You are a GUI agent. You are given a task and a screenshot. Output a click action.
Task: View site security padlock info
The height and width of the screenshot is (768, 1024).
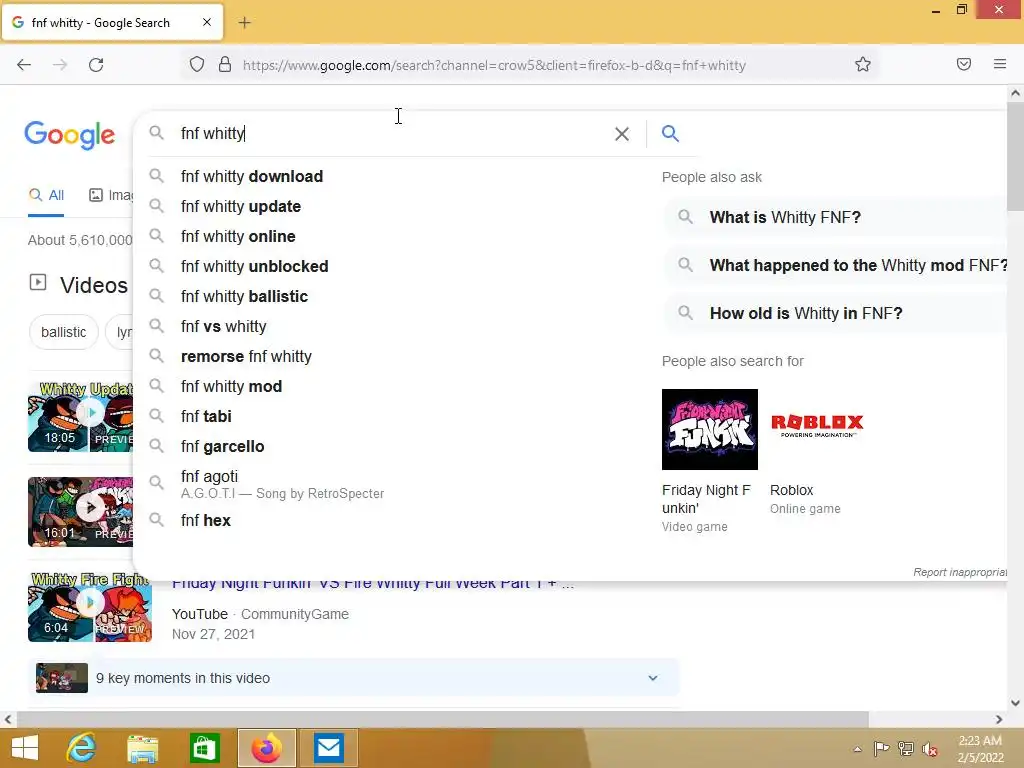(x=225, y=65)
